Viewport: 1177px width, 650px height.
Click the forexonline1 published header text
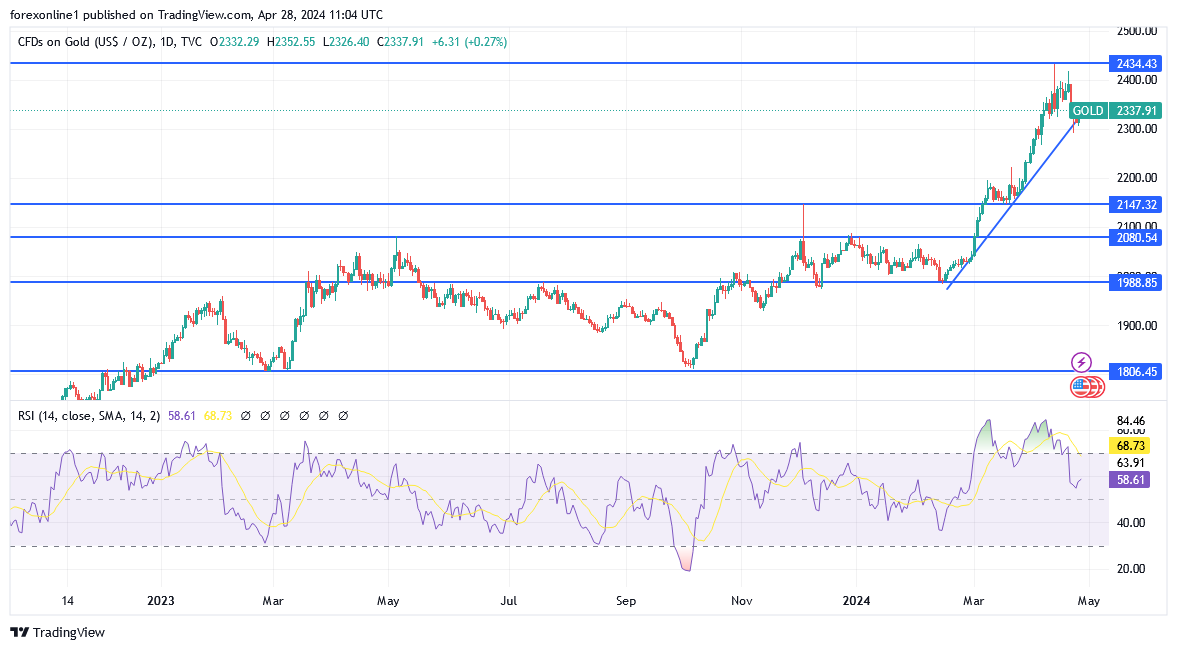[196, 15]
